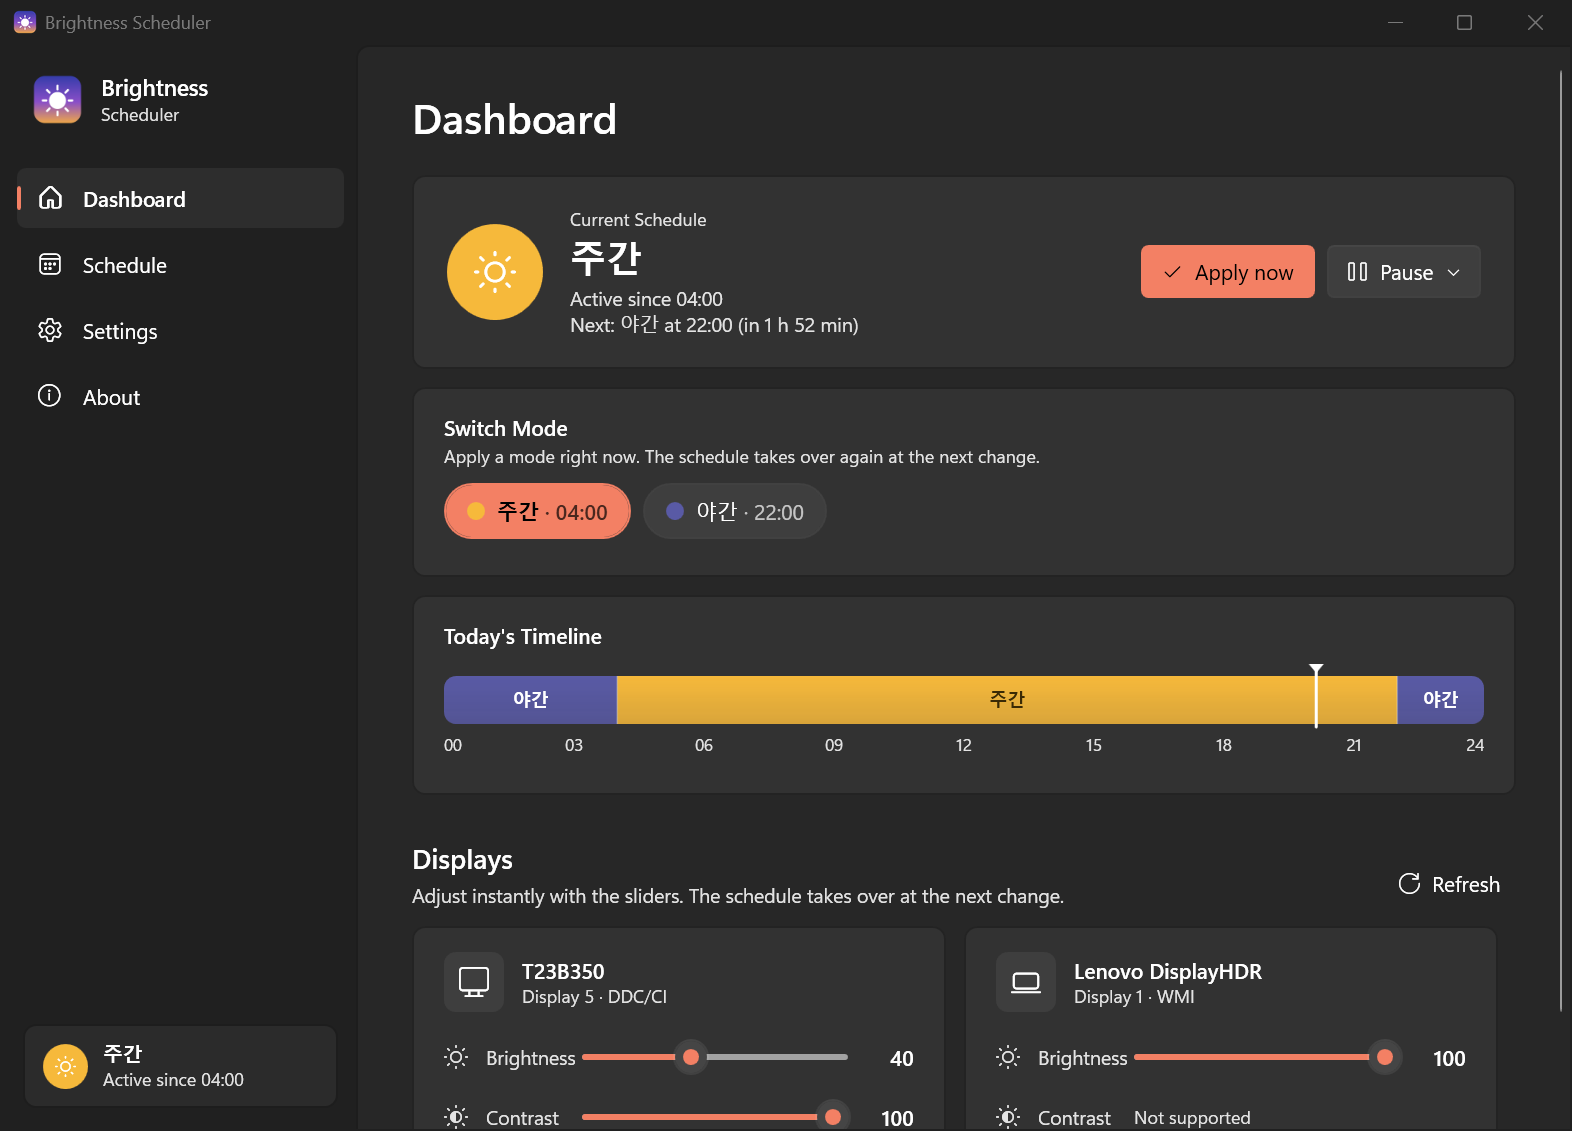Click the T23B350 monitor icon
1572x1131 pixels.
[x=474, y=982]
